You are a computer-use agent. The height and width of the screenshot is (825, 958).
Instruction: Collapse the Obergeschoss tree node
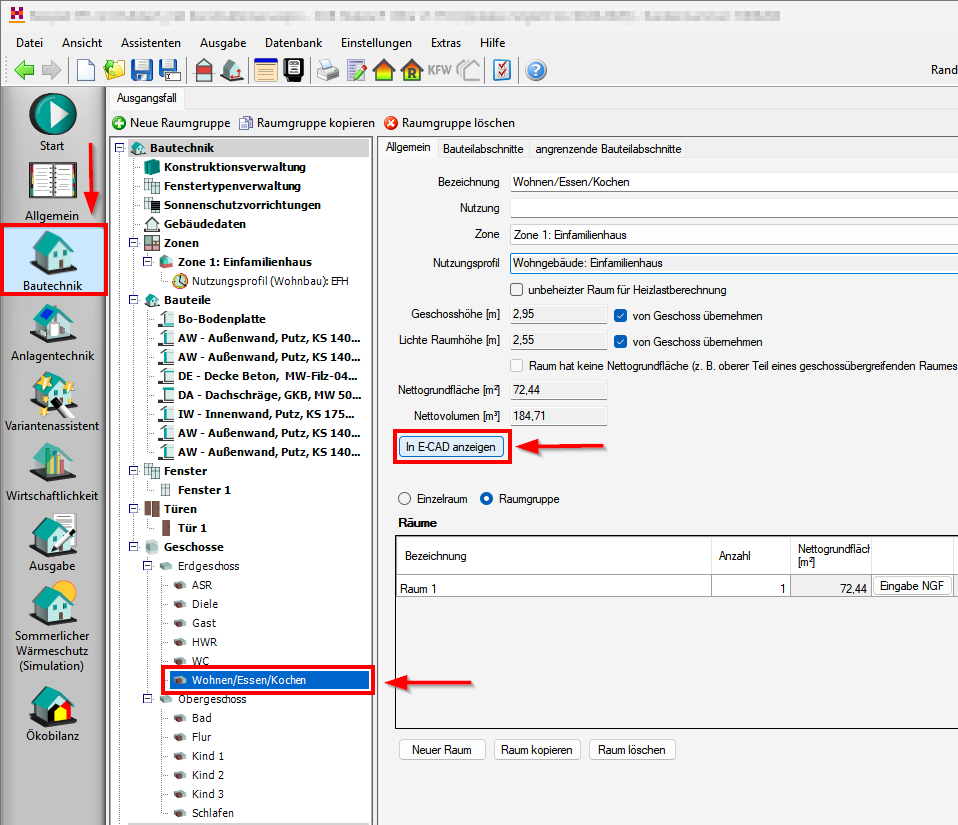[148, 699]
